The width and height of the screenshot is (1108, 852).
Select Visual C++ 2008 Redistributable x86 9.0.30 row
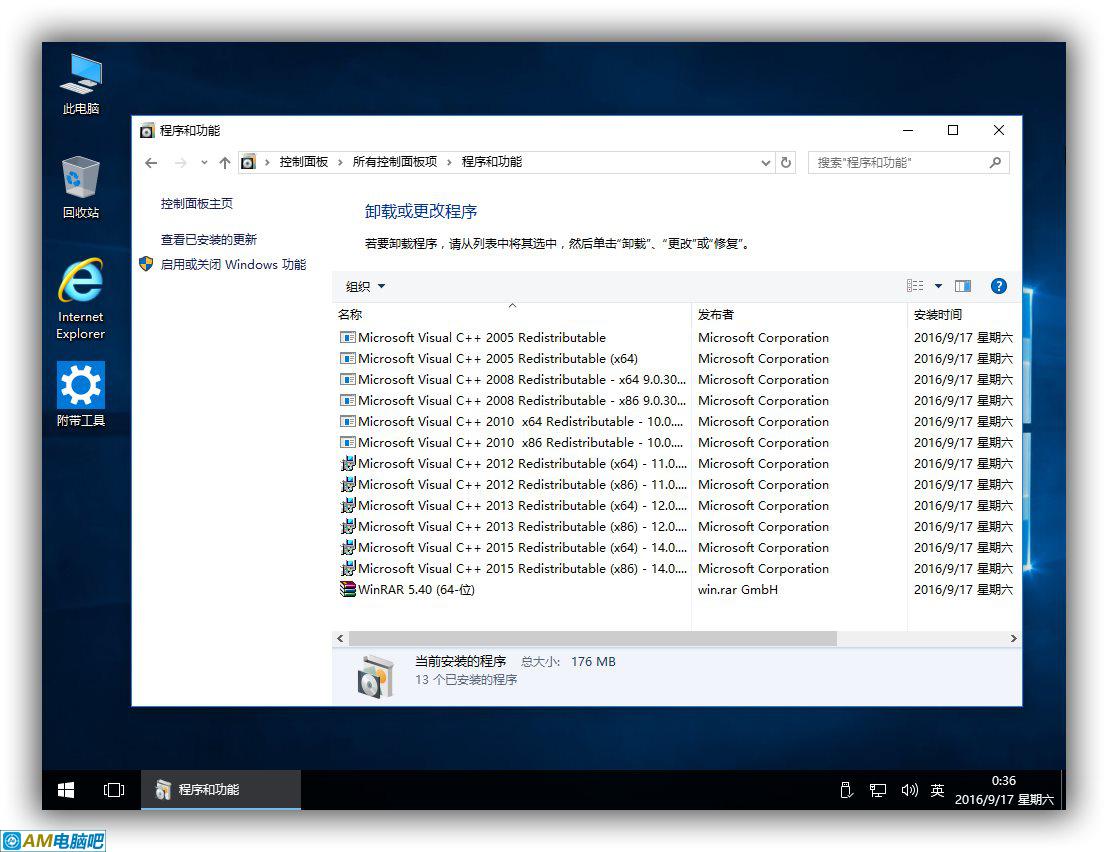[676, 401]
